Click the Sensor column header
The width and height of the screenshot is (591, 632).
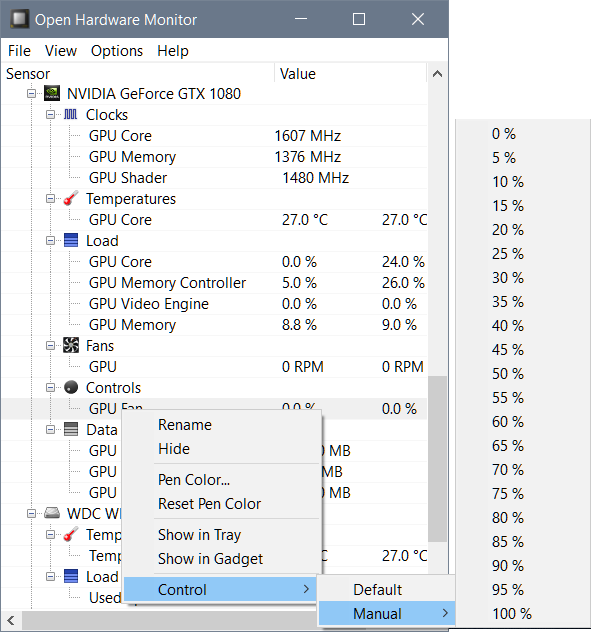pos(138,73)
